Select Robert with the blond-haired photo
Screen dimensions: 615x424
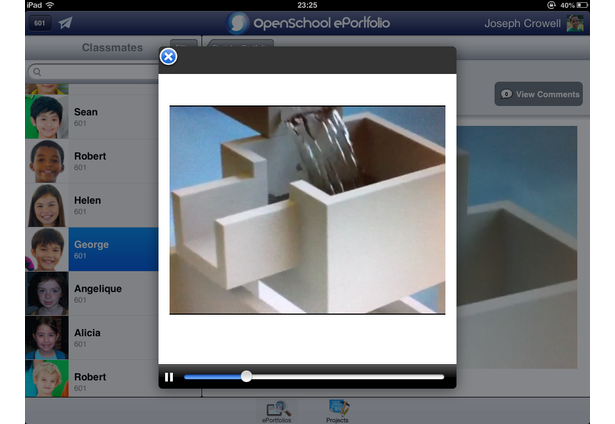click(x=92, y=379)
